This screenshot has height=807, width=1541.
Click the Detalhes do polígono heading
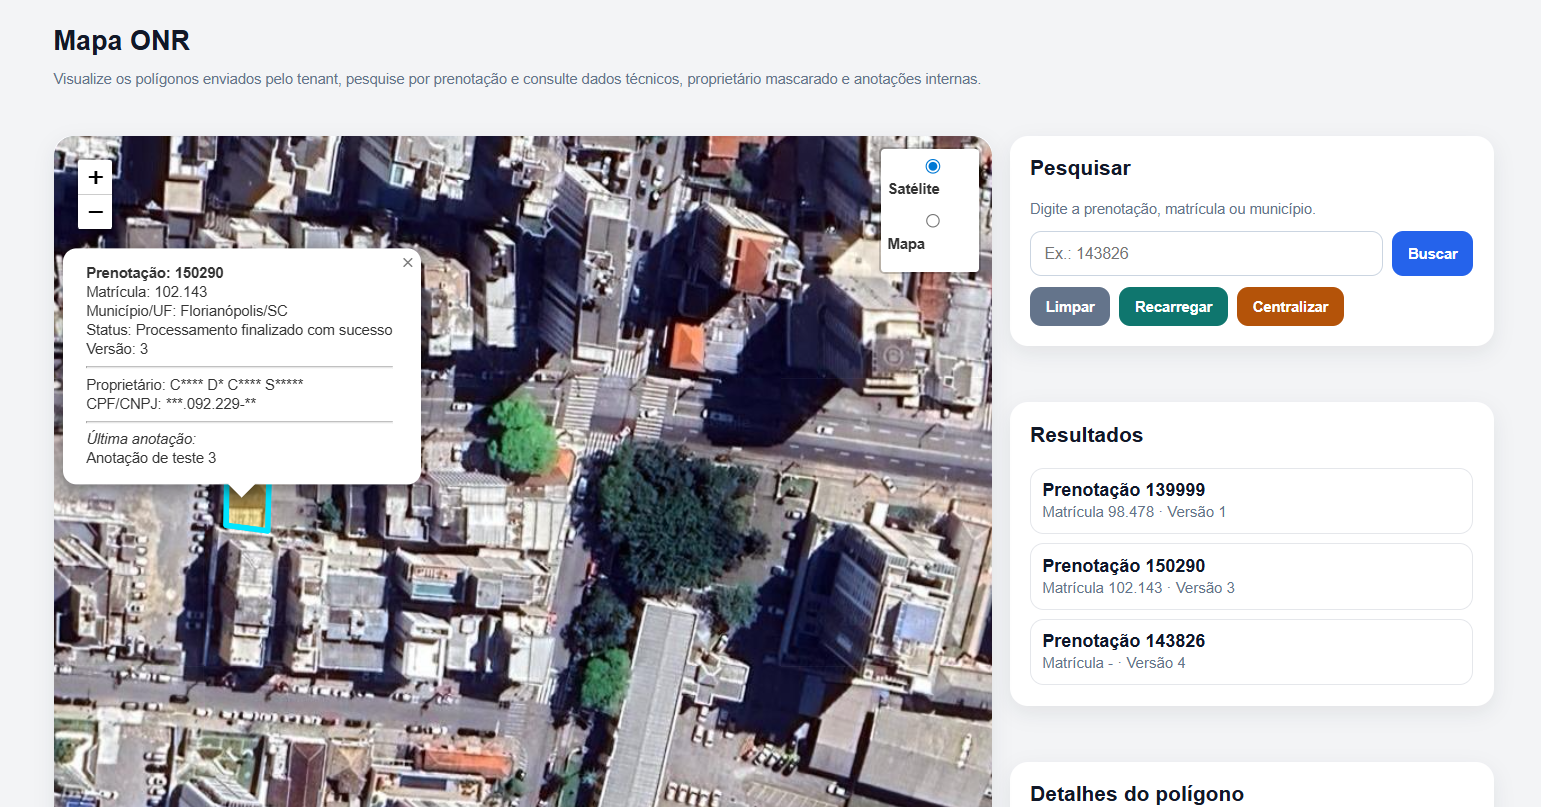pyautogui.click(x=1137, y=794)
